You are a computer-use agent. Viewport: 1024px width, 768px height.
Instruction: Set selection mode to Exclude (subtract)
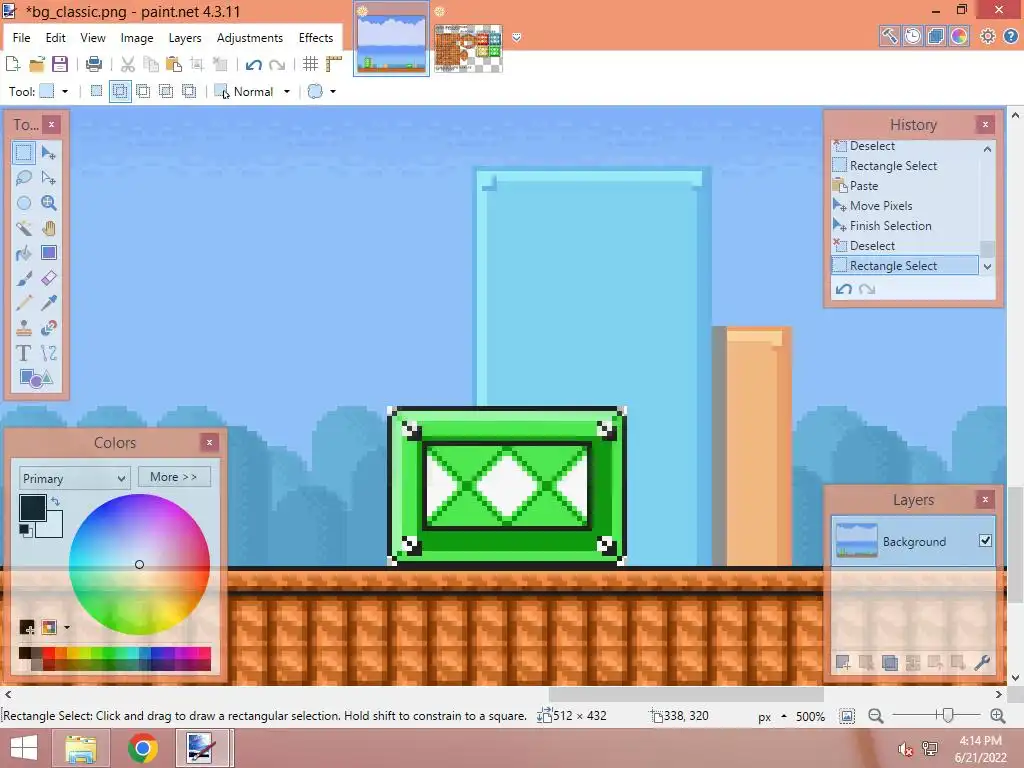click(x=143, y=91)
